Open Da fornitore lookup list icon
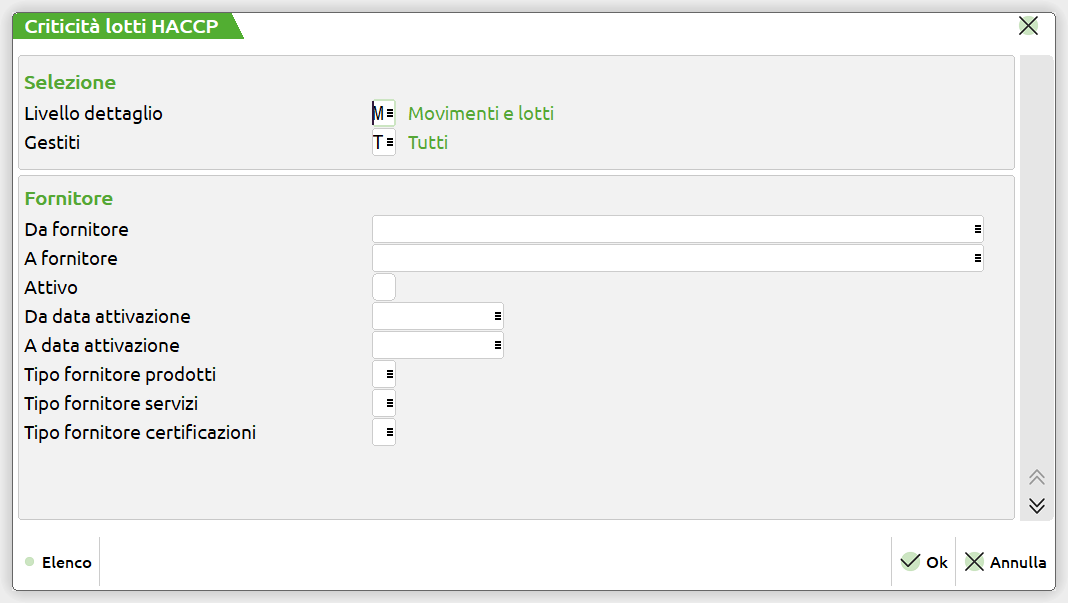The height and width of the screenshot is (603, 1068). [x=977, y=230]
